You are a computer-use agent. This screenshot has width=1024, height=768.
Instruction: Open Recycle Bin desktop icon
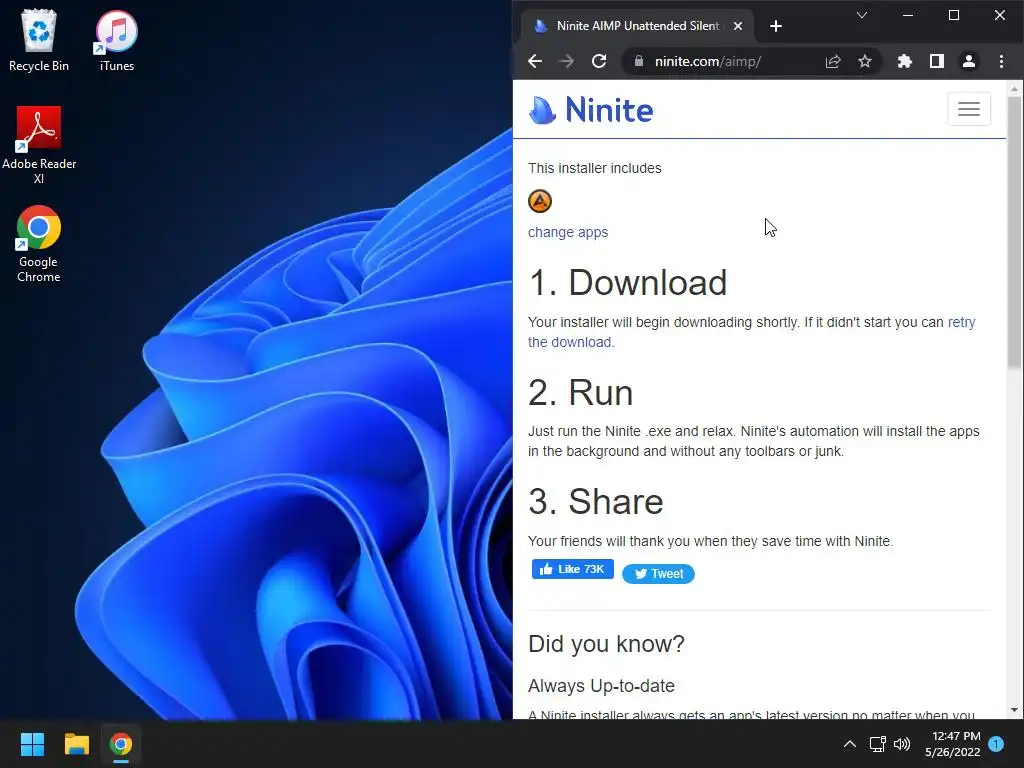pyautogui.click(x=39, y=40)
